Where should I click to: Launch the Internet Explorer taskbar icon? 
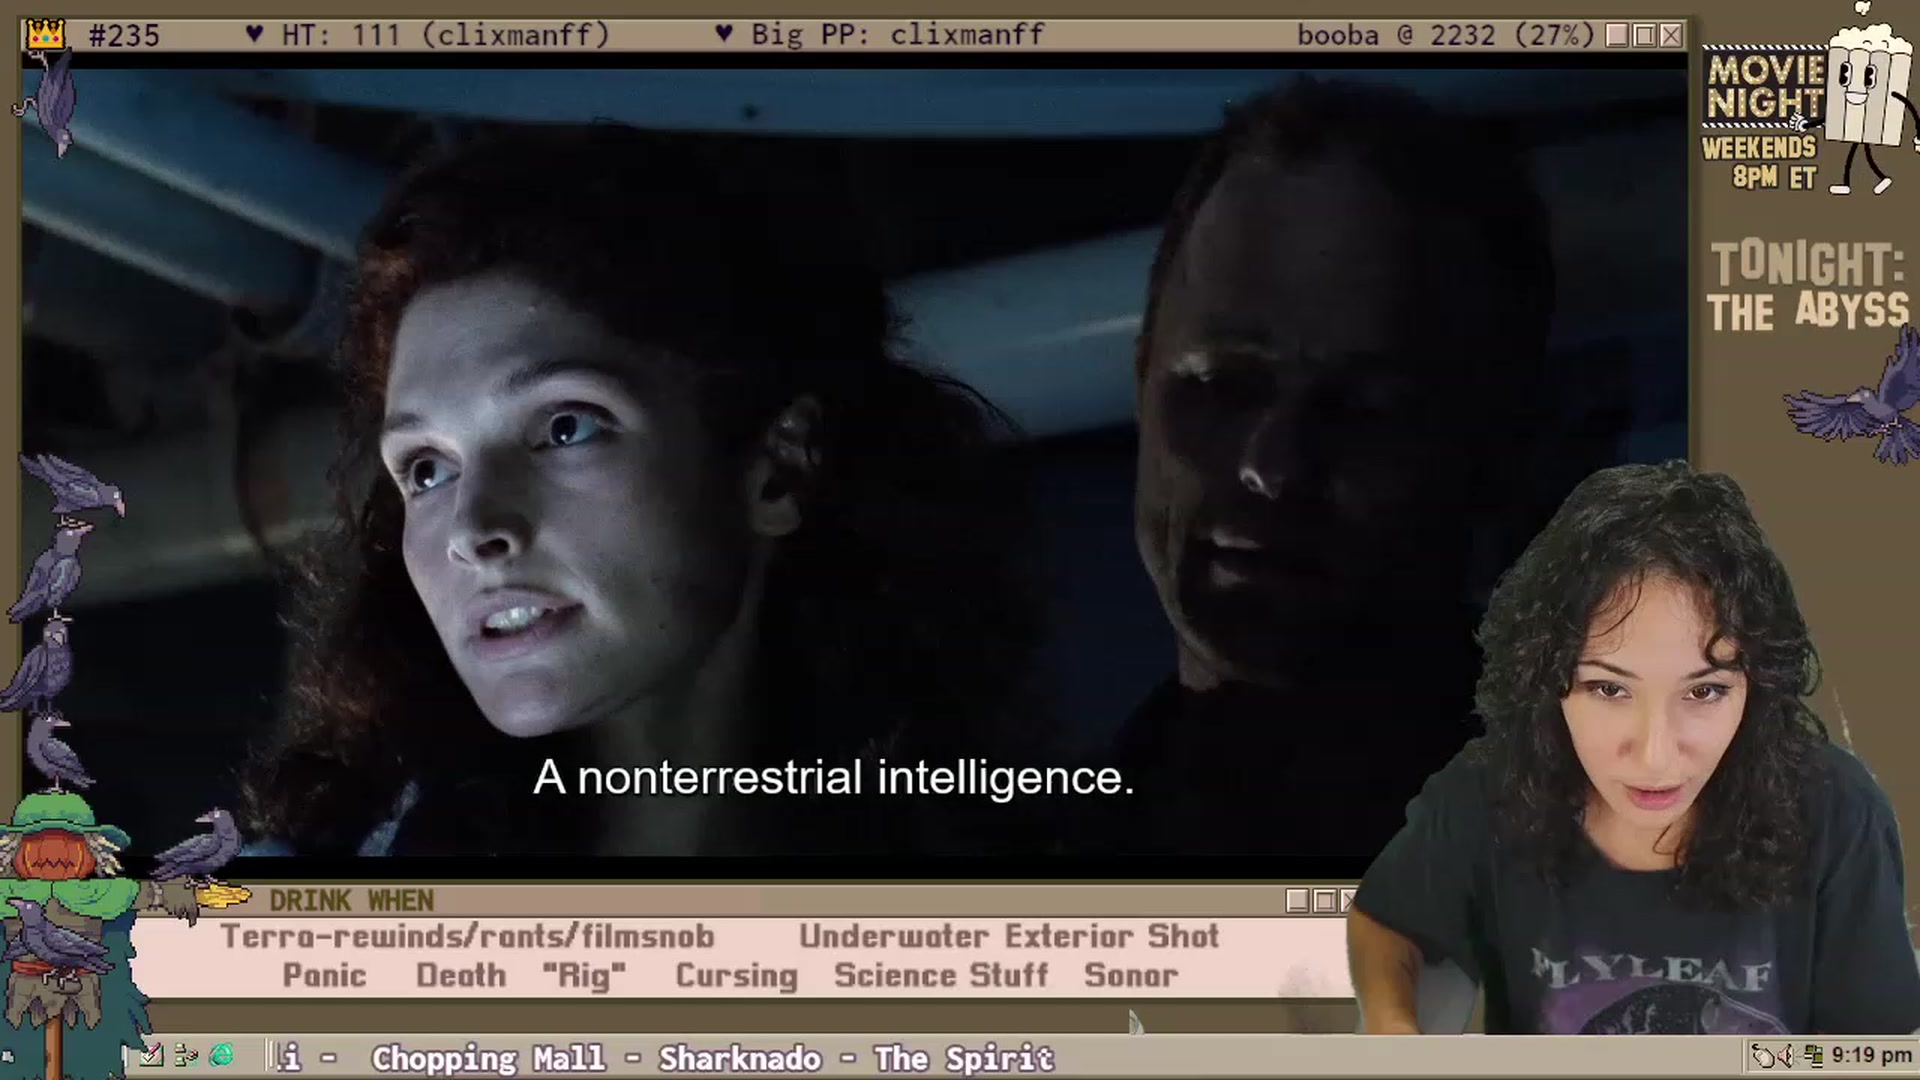click(x=222, y=1055)
